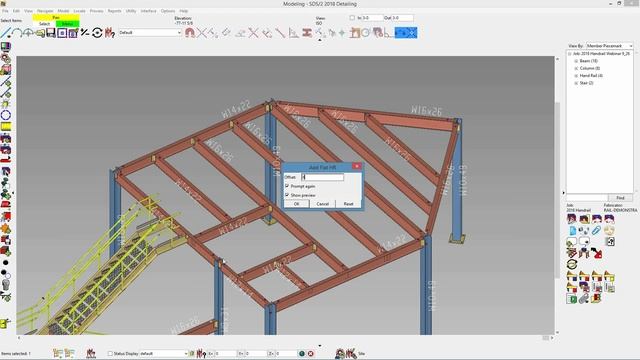Click the circular rotate arrows toolbar icon

coord(97,33)
